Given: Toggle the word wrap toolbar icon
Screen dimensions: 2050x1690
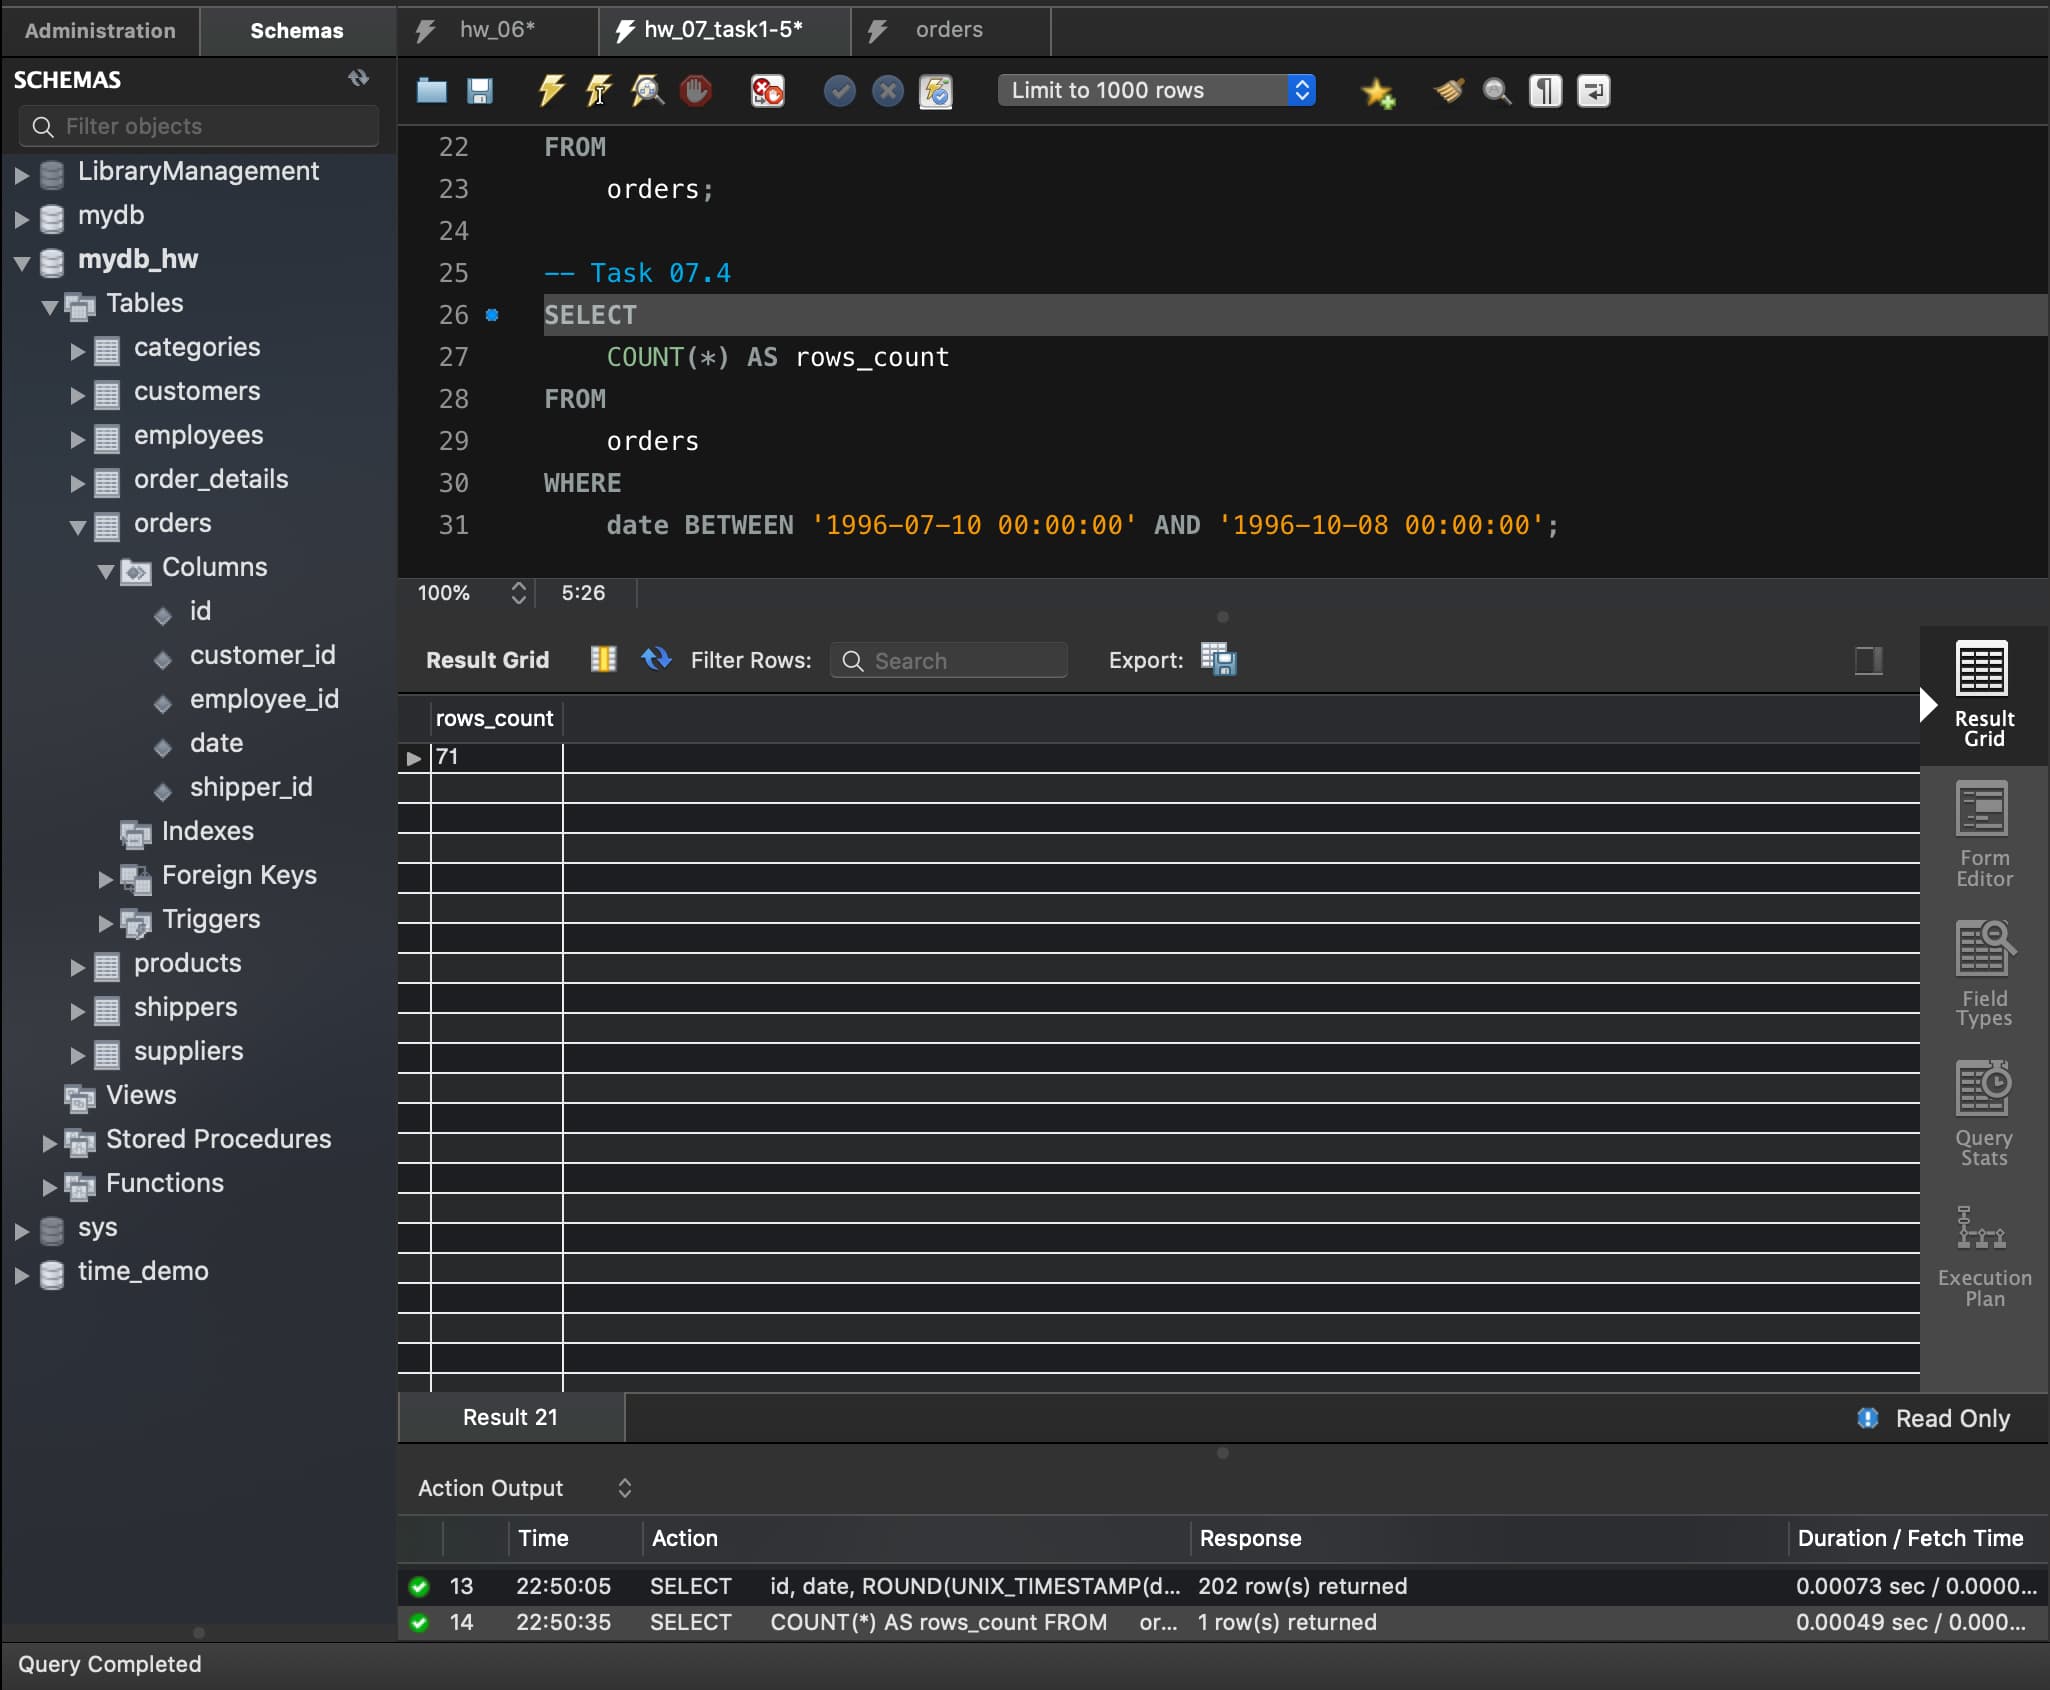Looking at the screenshot, I should (1593, 91).
